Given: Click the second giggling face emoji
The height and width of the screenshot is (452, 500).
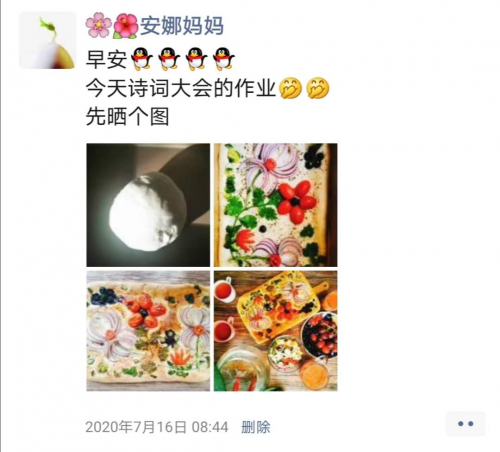Looking at the screenshot, I should (x=318, y=88).
